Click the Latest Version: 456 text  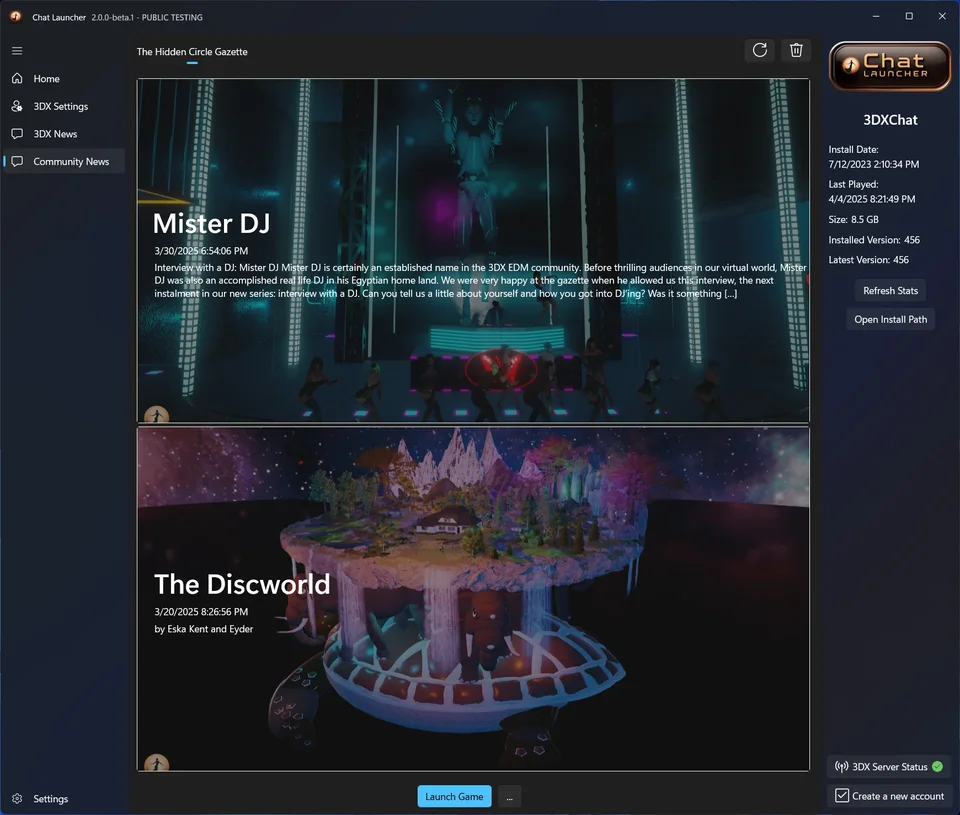[x=868, y=260]
